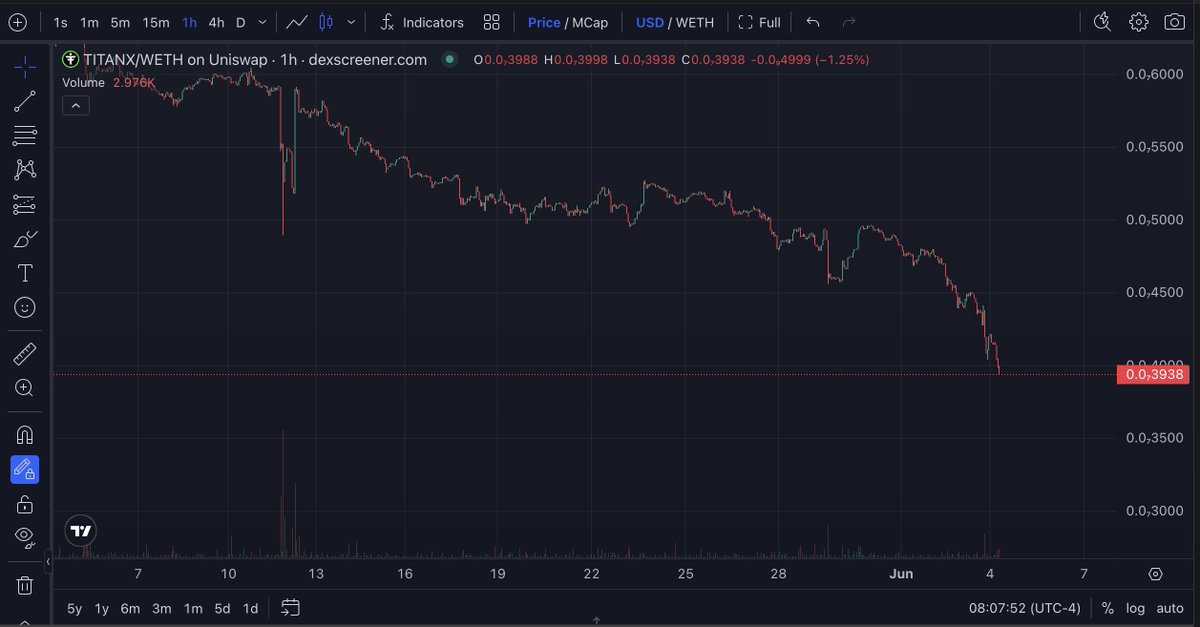Set interval to 4h
1200x627 pixels.
(x=216, y=22)
